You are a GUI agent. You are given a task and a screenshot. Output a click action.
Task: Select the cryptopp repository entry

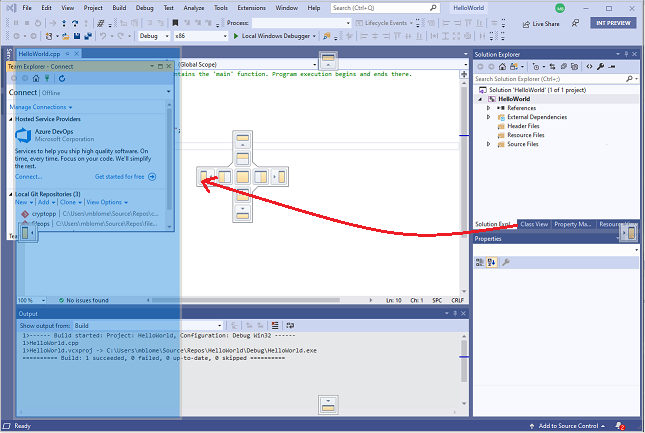click(x=89, y=214)
